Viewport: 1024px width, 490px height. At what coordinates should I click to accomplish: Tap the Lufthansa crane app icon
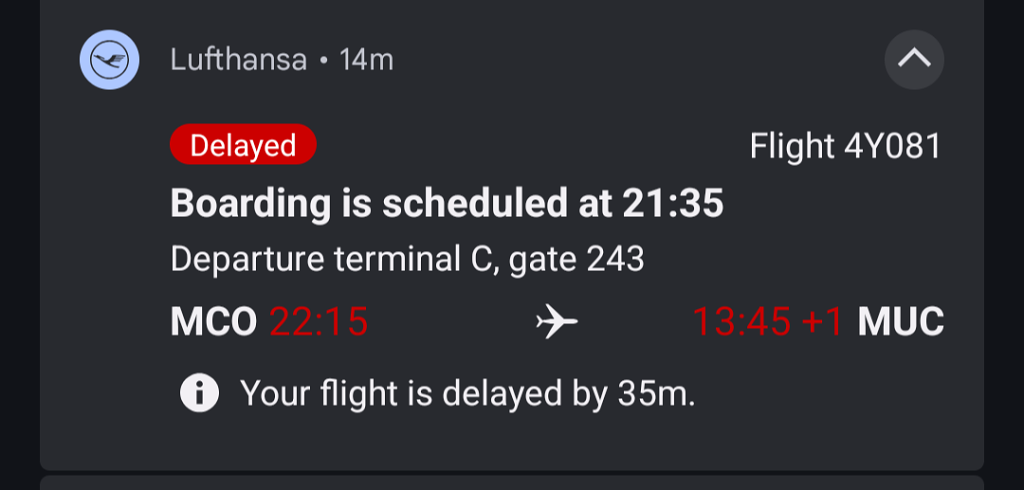[x=109, y=60]
